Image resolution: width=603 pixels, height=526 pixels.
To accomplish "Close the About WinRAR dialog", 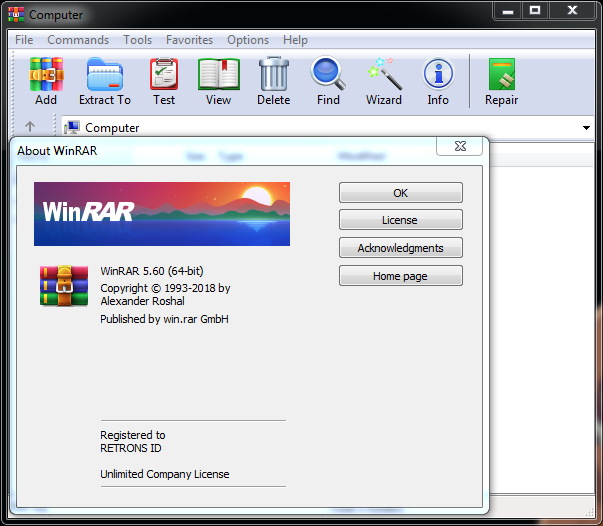I will pyautogui.click(x=460, y=146).
